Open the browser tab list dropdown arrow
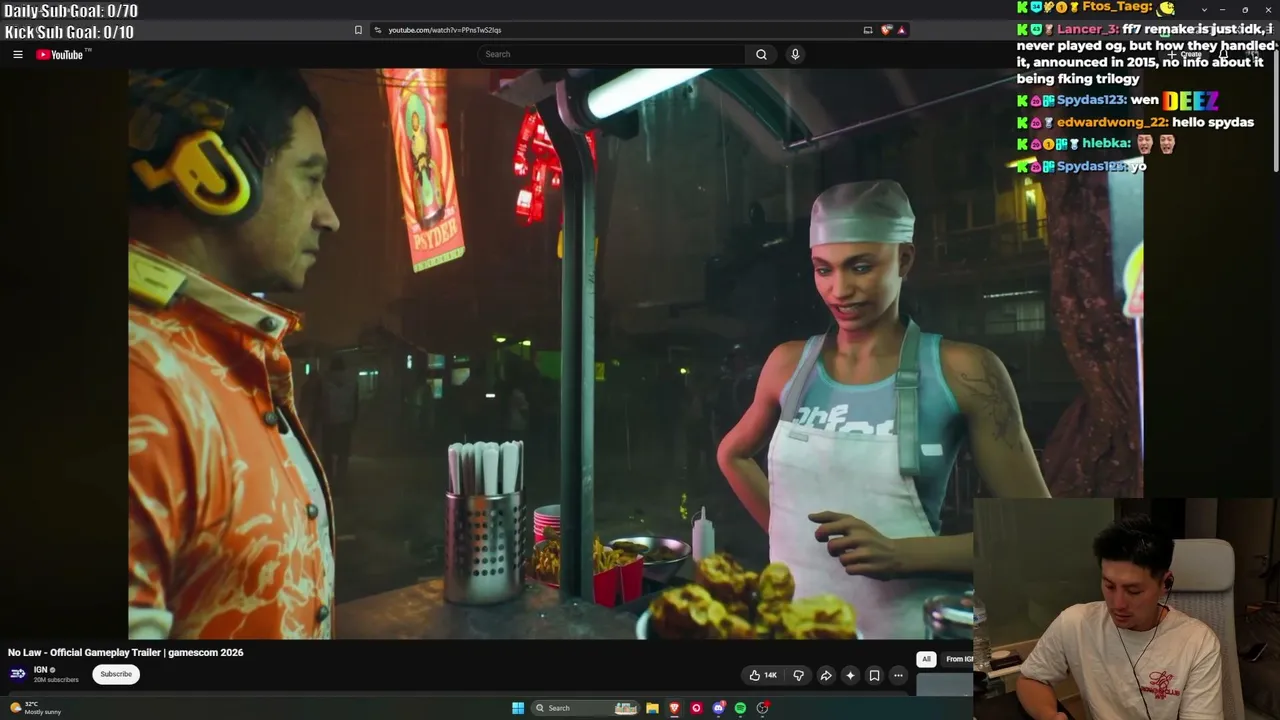 pyautogui.click(x=1204, y=10)
